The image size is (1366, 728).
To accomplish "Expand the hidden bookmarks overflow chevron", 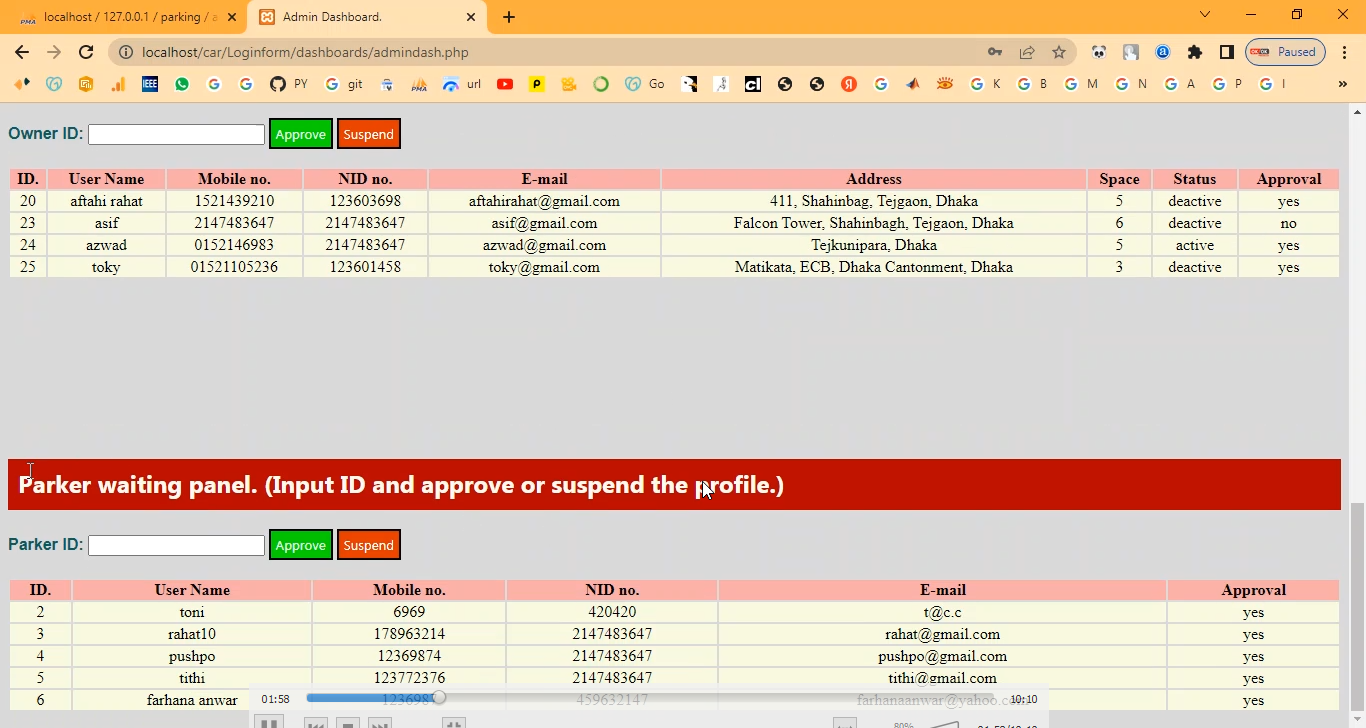I will 1342,84.
